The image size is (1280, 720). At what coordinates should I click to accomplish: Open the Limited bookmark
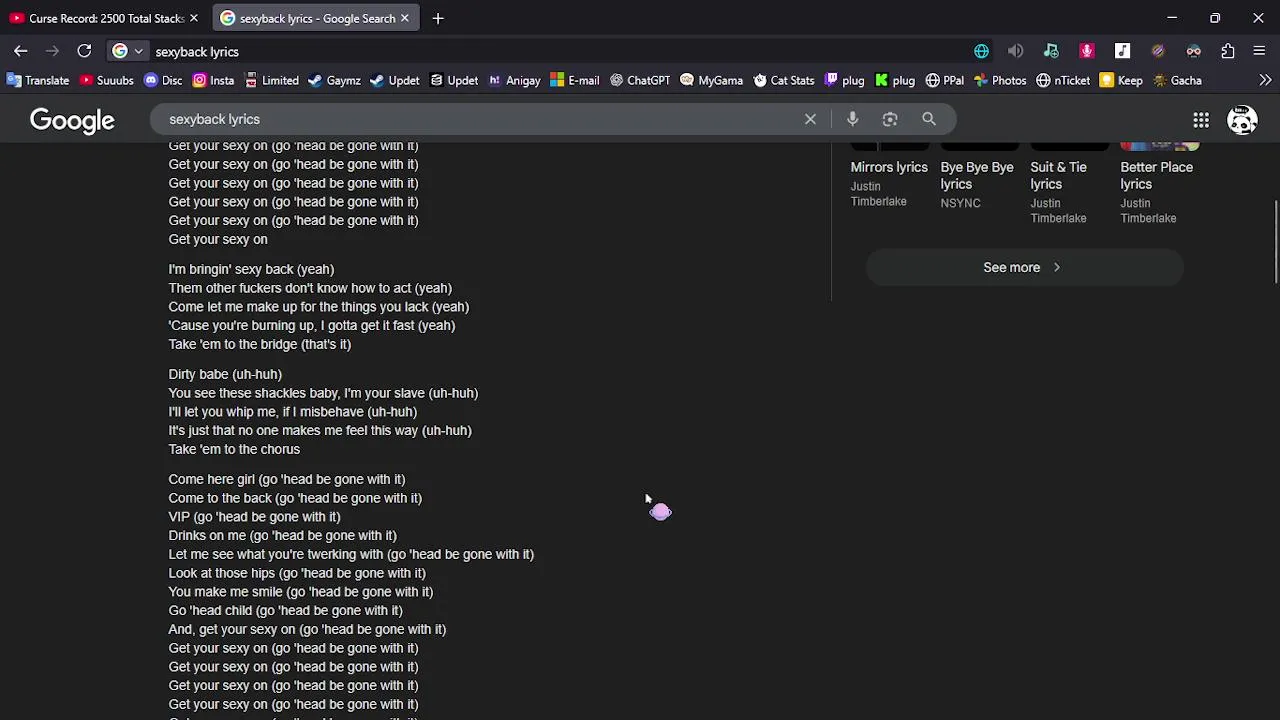point(272,80)
